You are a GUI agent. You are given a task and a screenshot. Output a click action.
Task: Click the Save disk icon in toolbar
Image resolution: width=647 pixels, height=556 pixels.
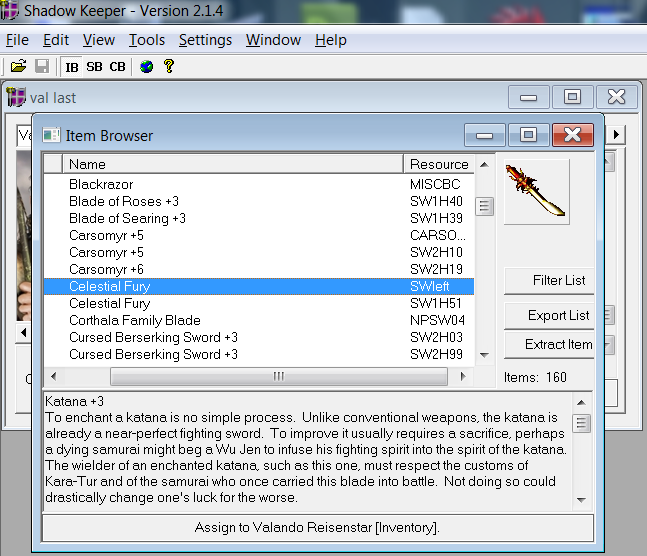coord(42,67)
